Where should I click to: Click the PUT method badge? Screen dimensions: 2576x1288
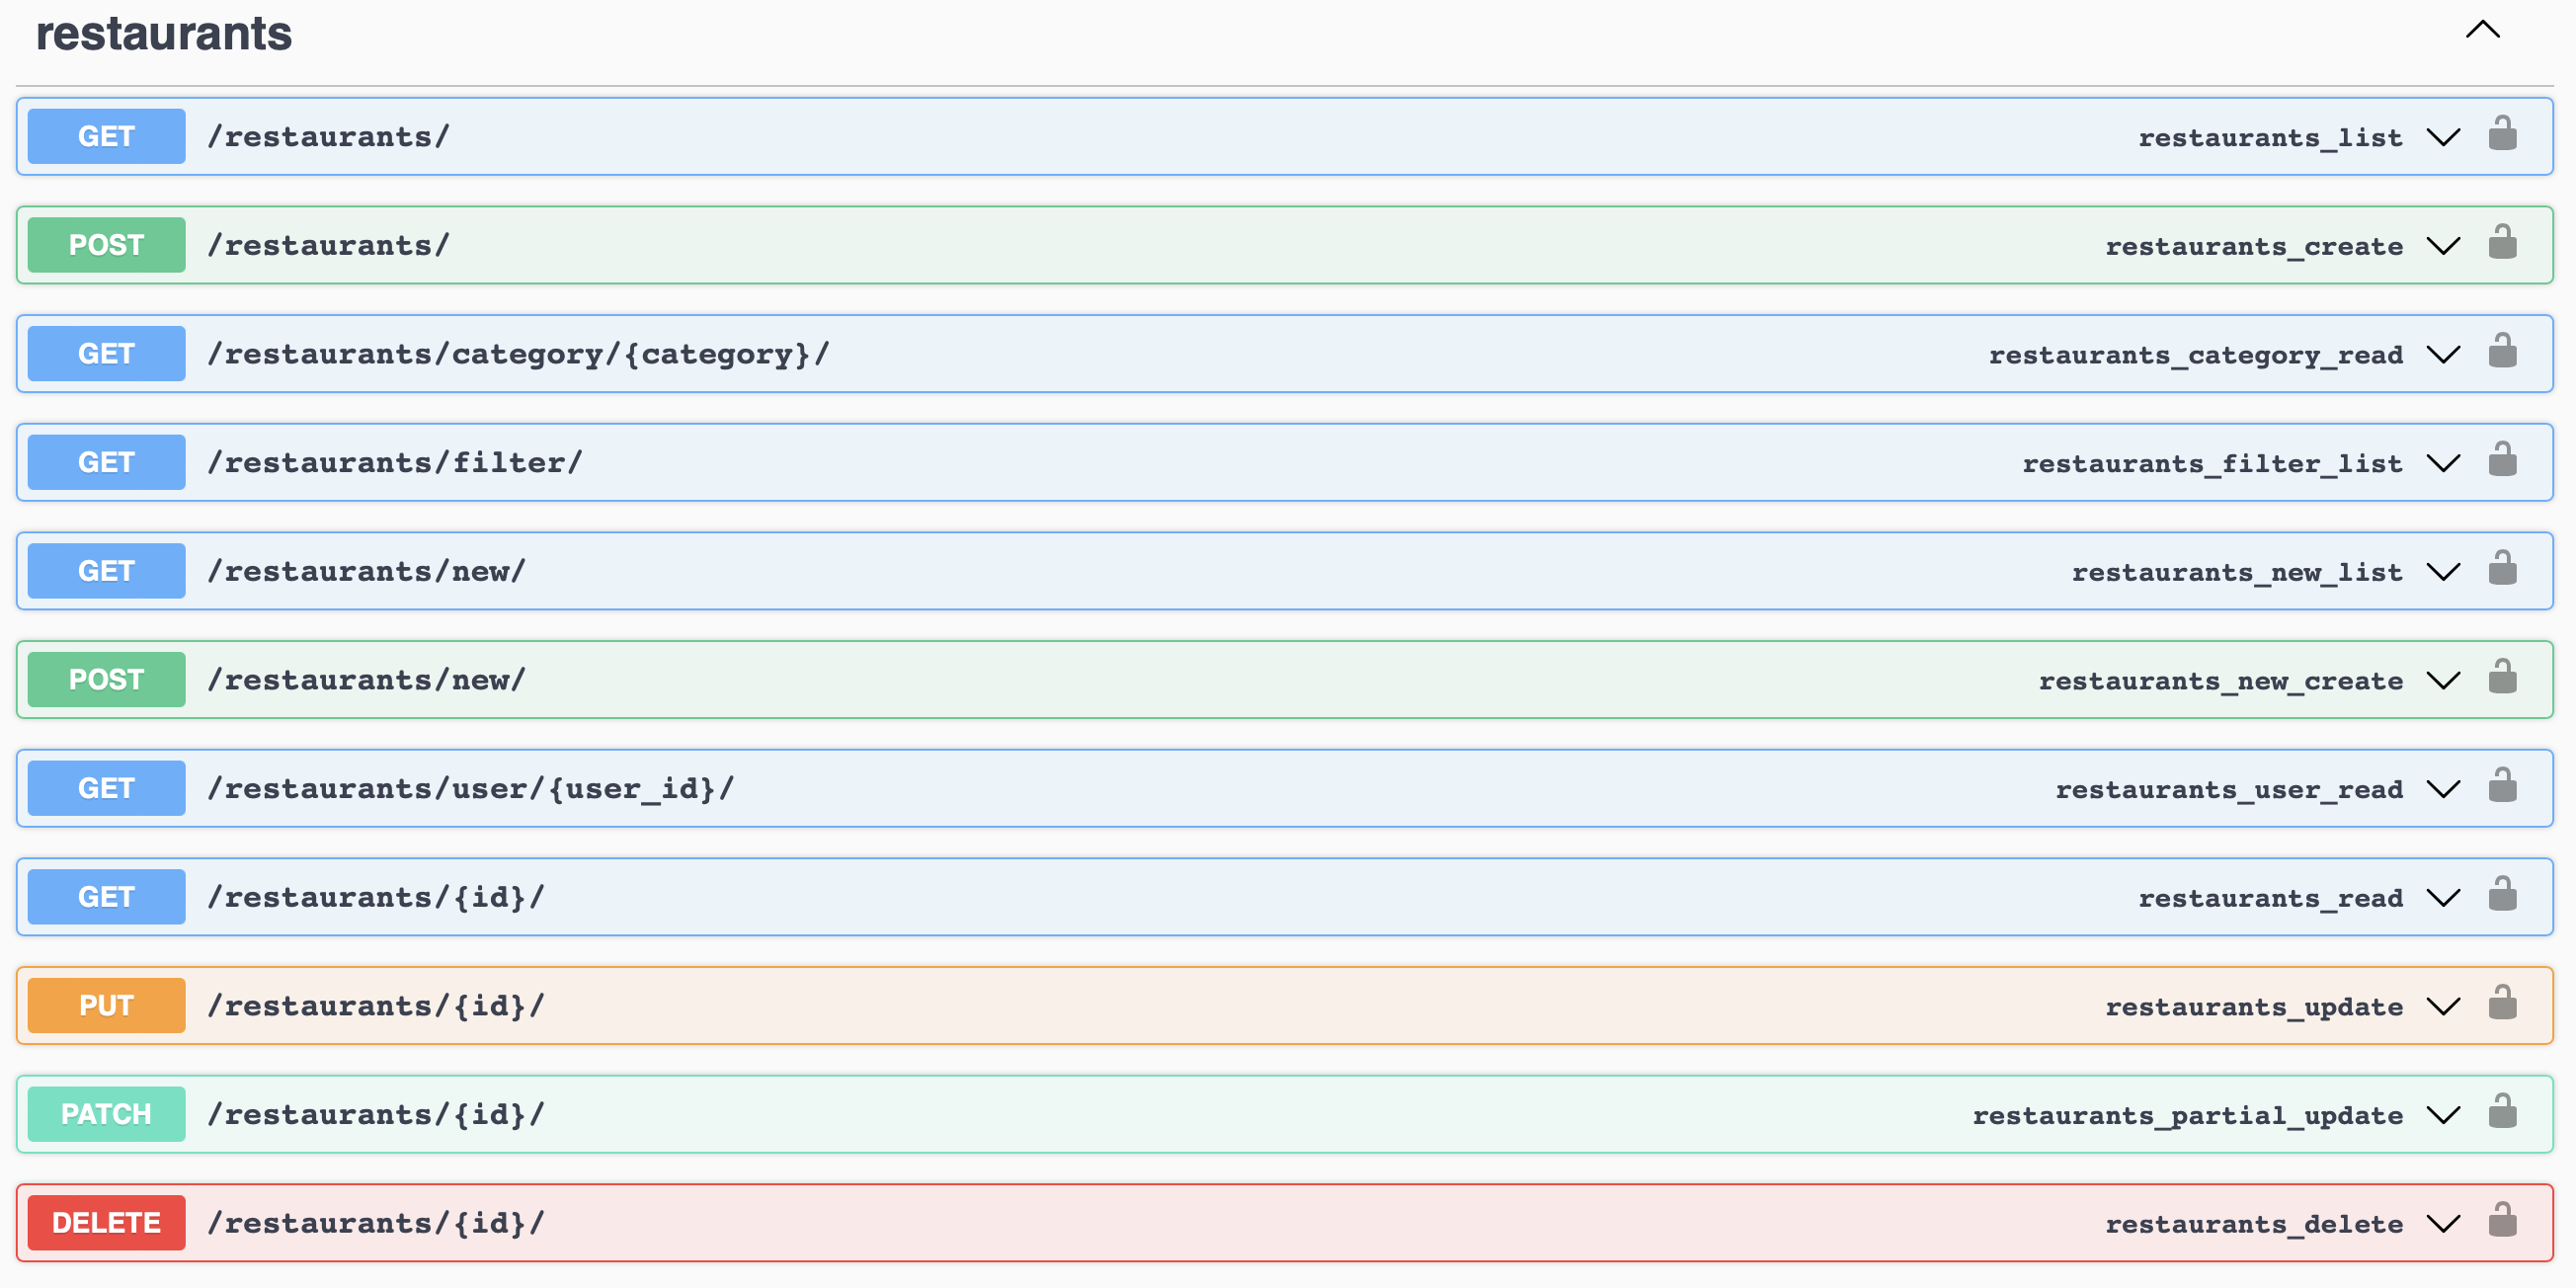tap(106, 1005)
